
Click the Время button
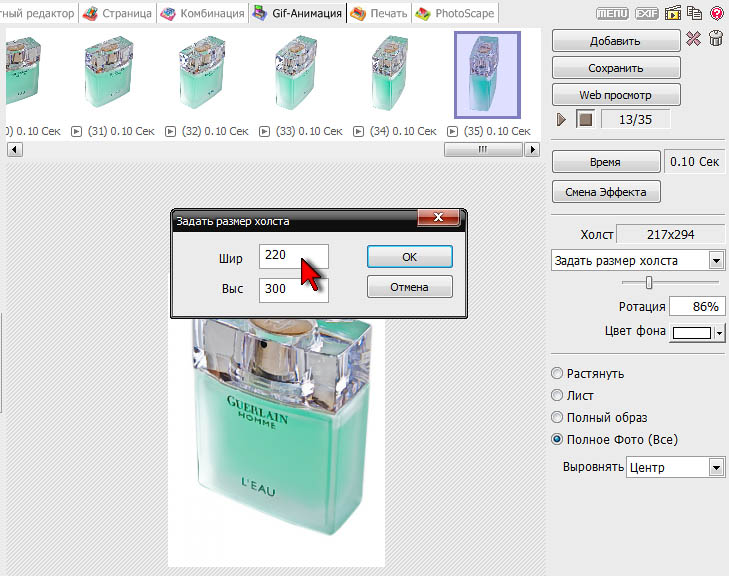coord(606,162)
